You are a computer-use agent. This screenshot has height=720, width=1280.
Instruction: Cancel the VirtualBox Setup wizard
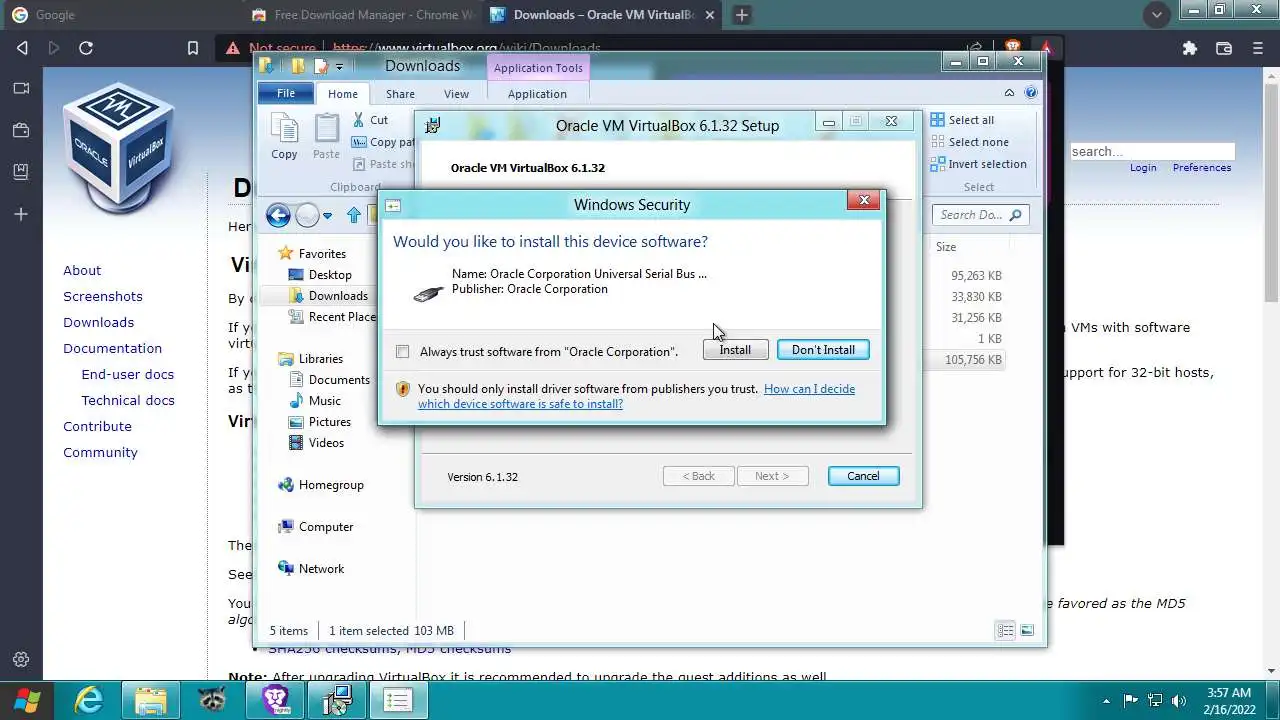click(x=863, y=476)
